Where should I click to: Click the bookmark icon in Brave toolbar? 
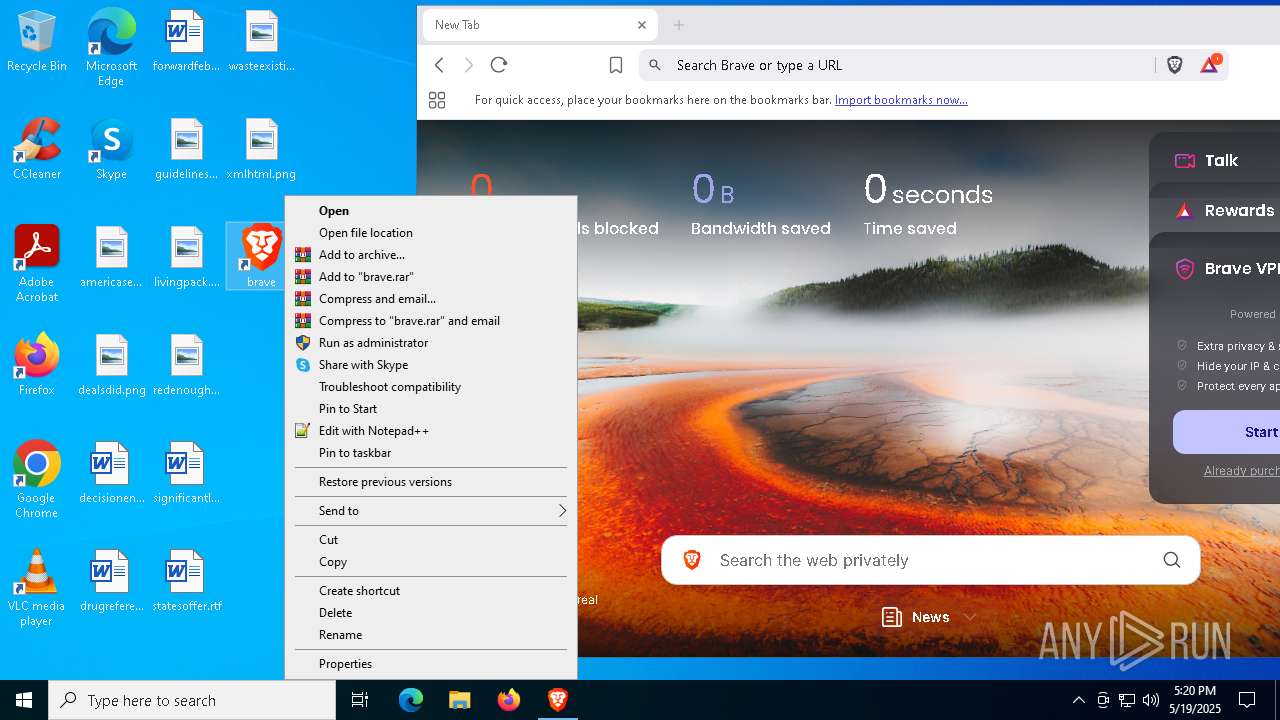click(616, 65)
